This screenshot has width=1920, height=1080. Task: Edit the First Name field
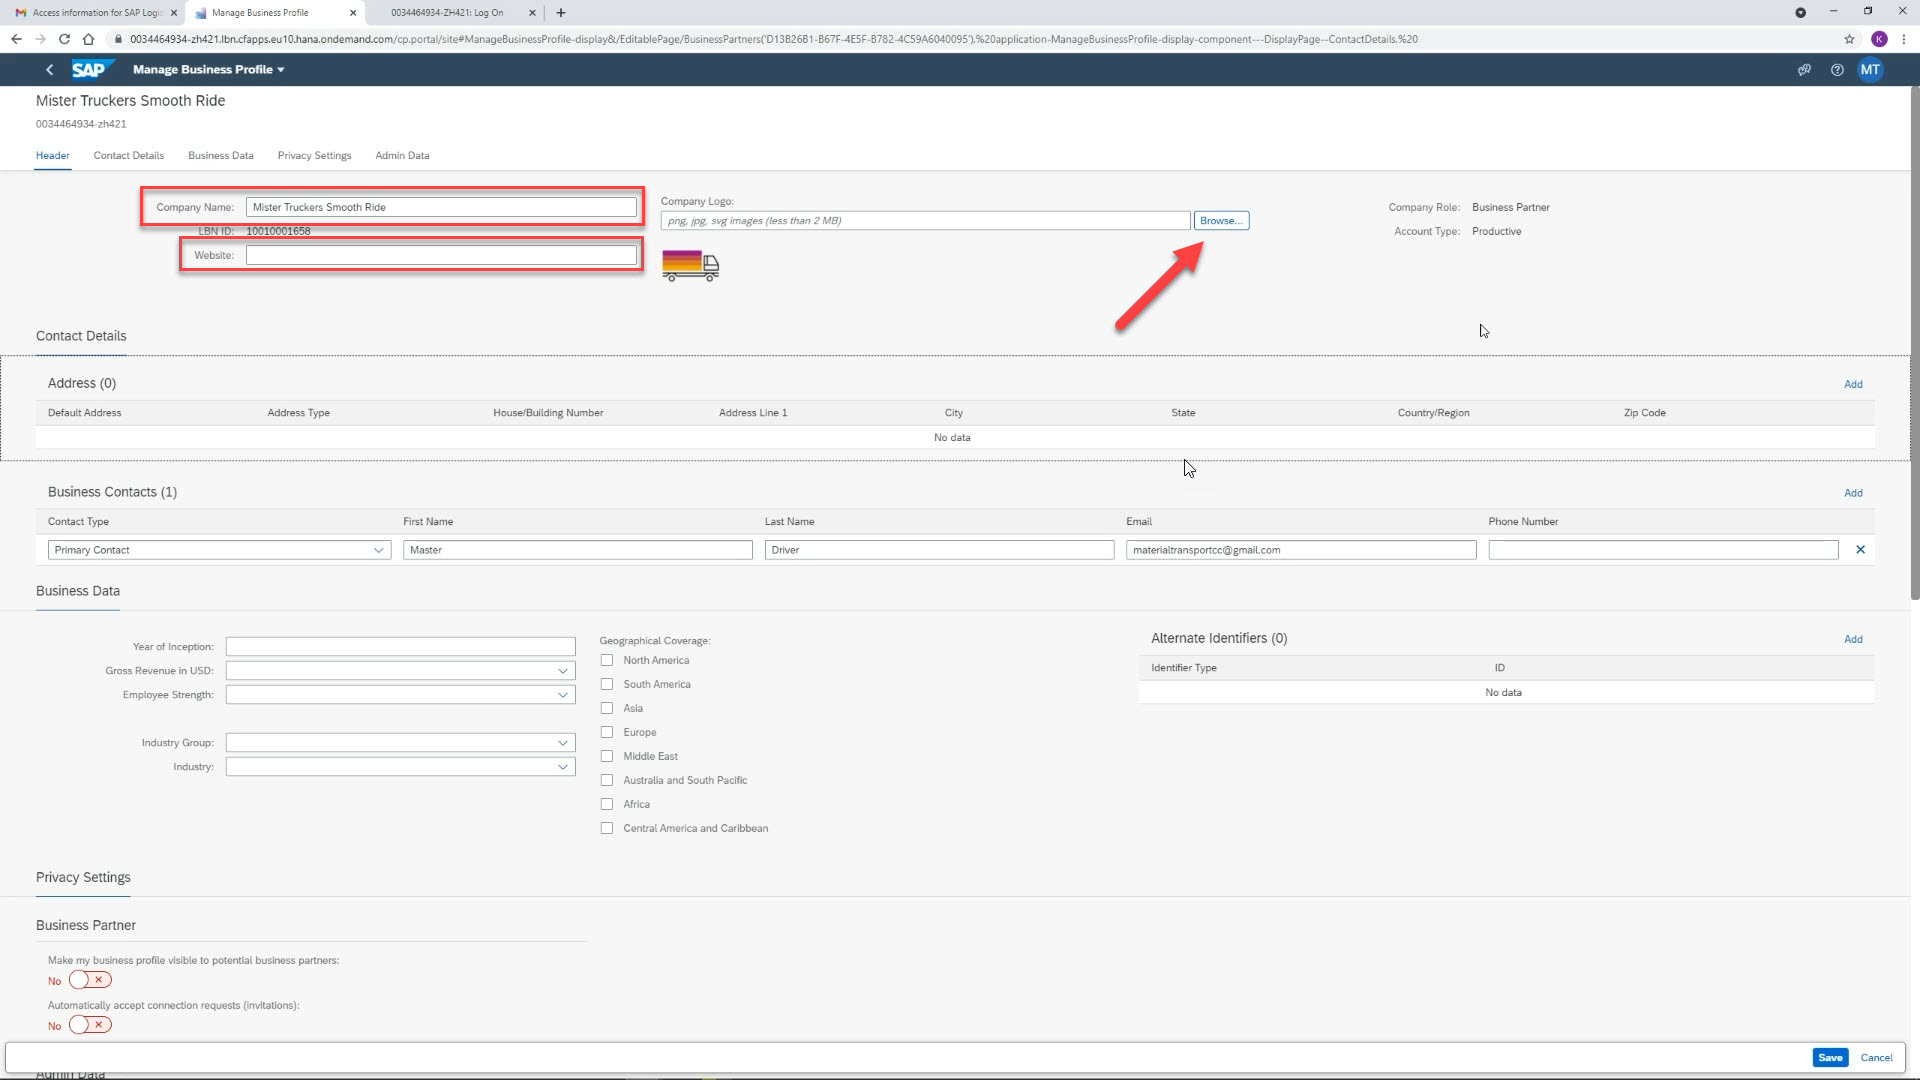click(x=578, y=550)
